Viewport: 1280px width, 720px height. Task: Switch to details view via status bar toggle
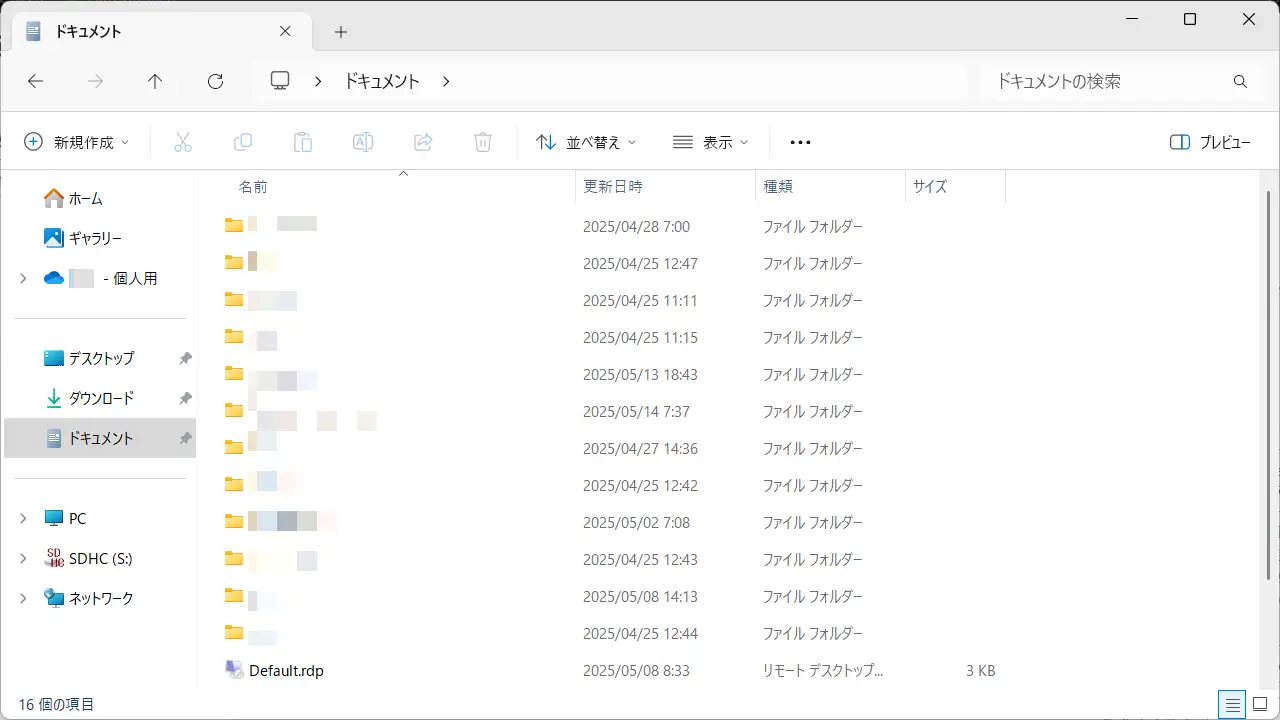1233,704
